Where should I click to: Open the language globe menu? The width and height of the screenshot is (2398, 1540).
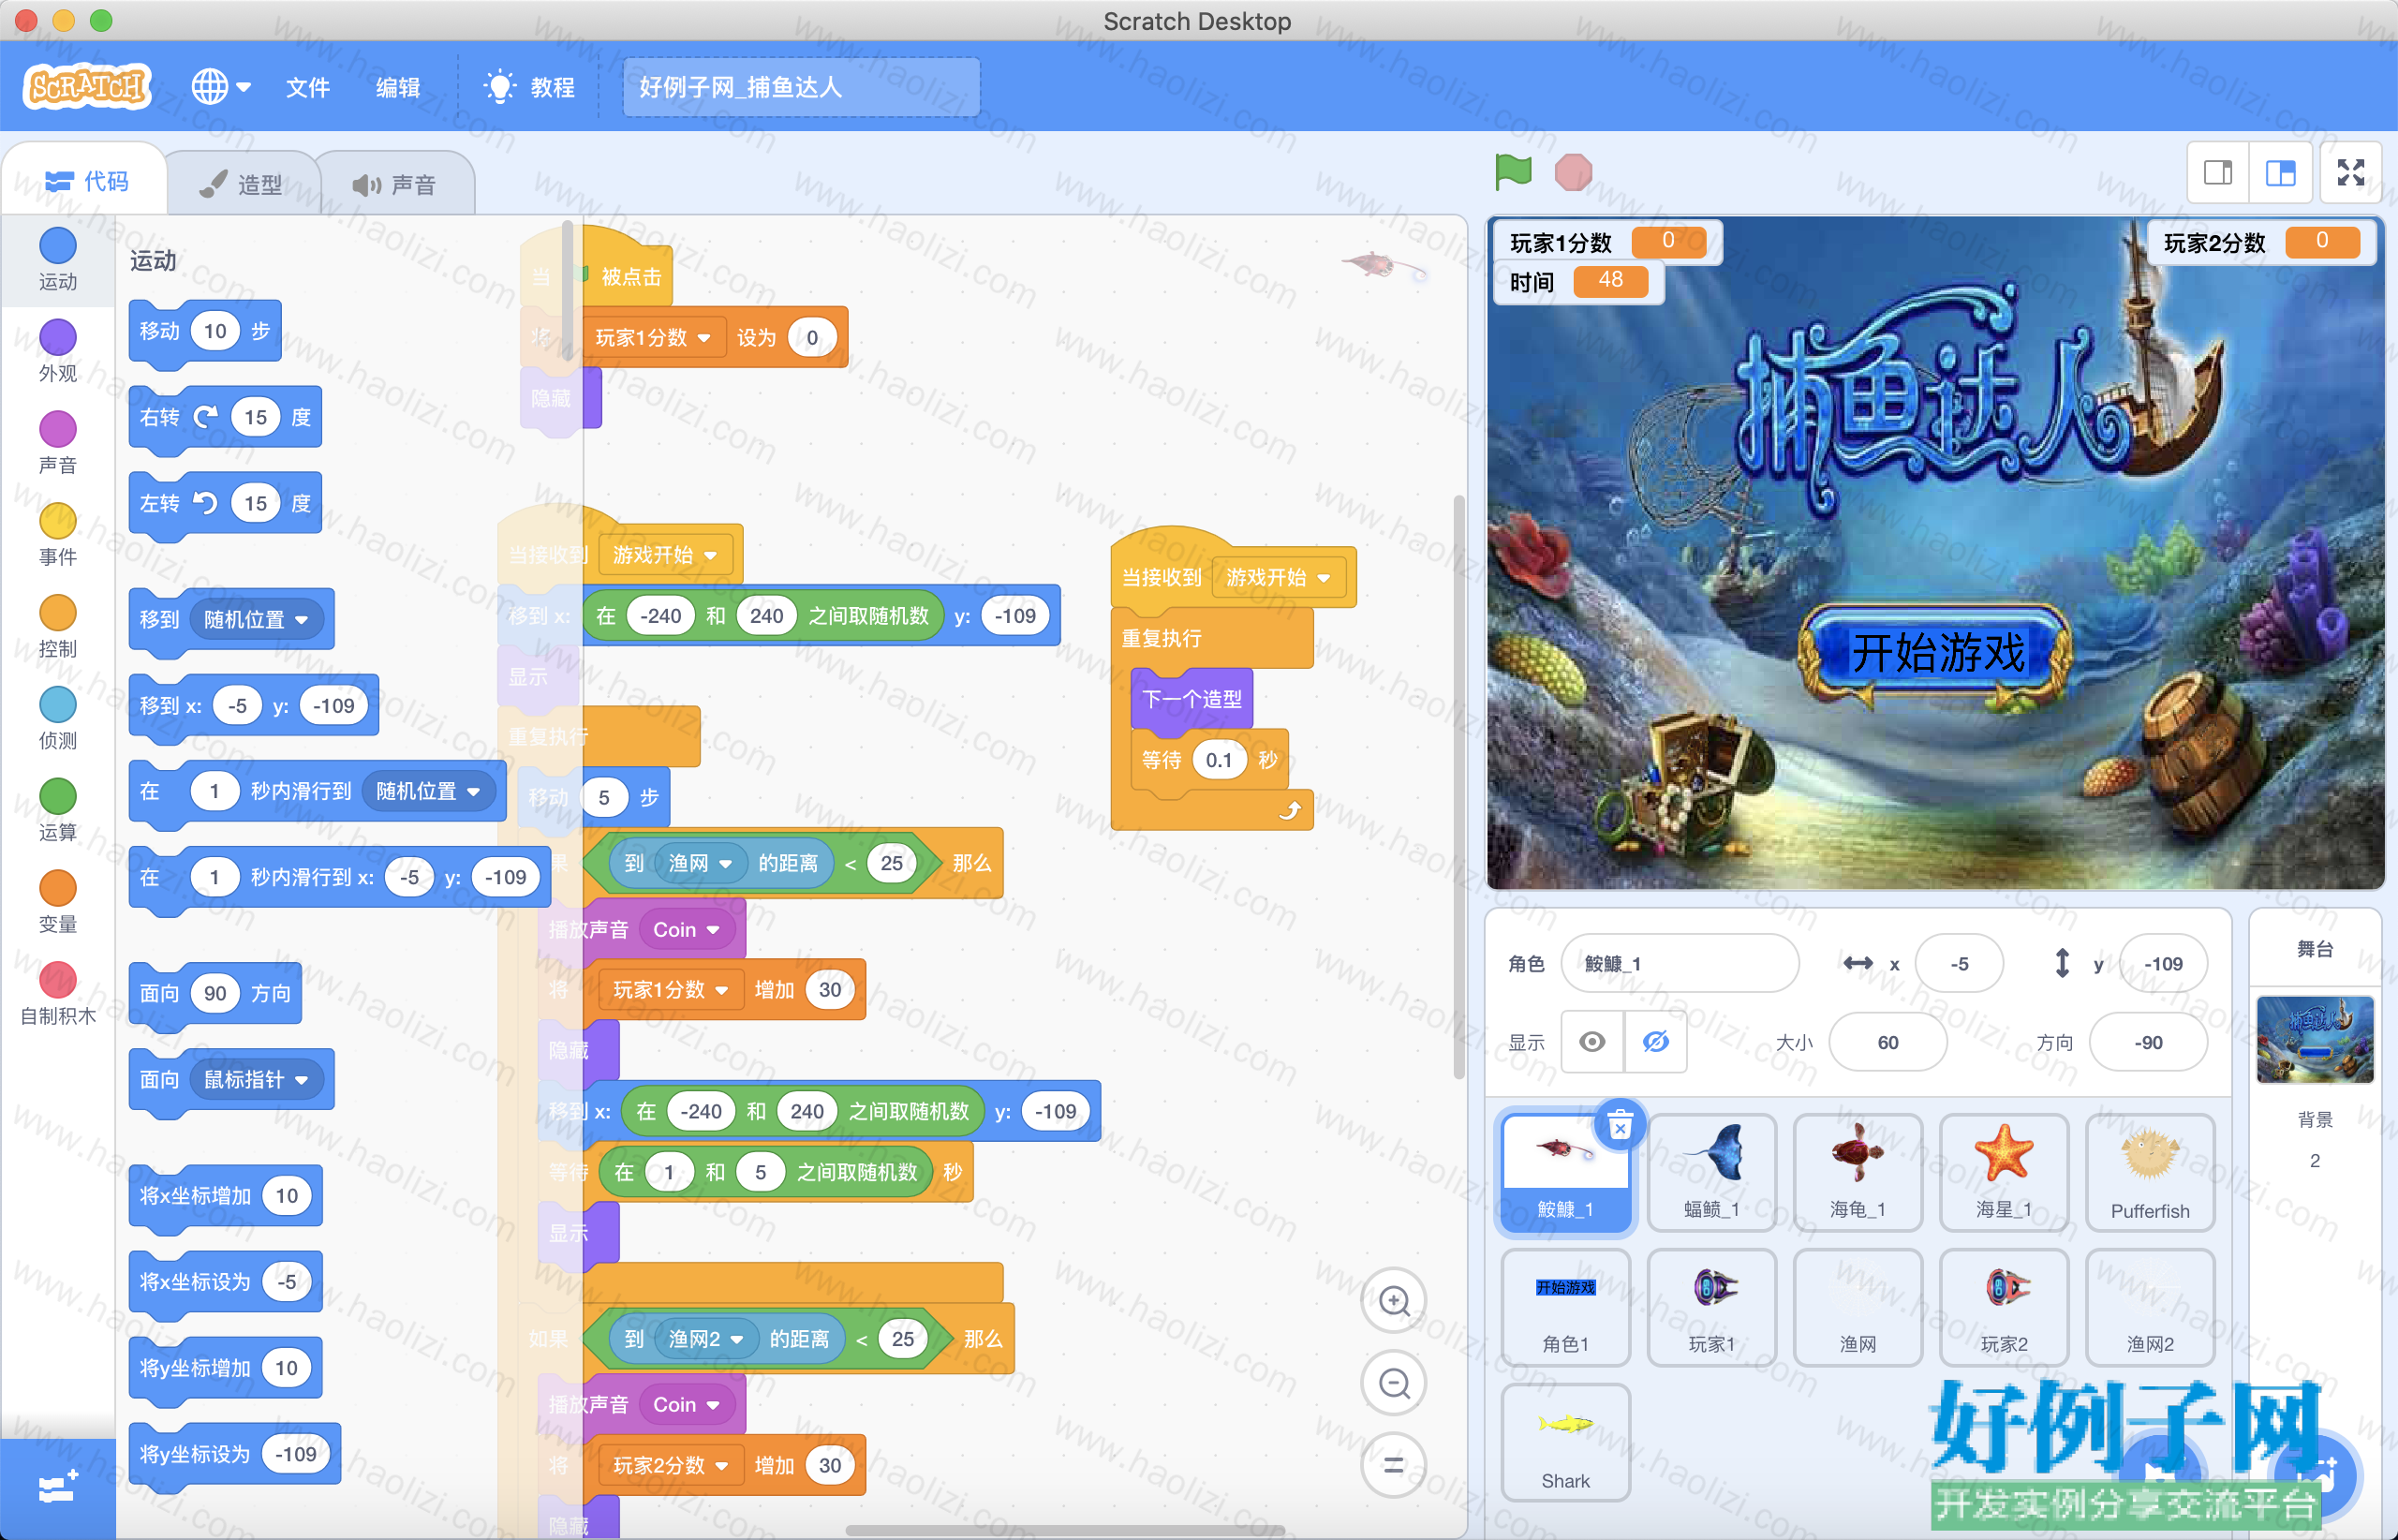click(221, 87)
